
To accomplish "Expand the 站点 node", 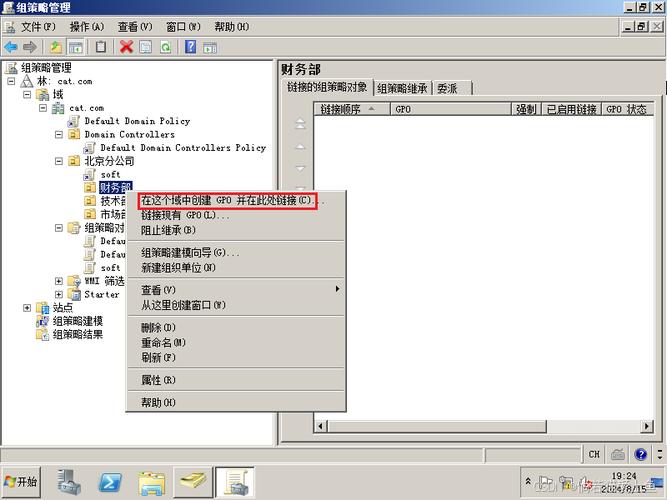I will pyautogui.click(x=27, y=308).
